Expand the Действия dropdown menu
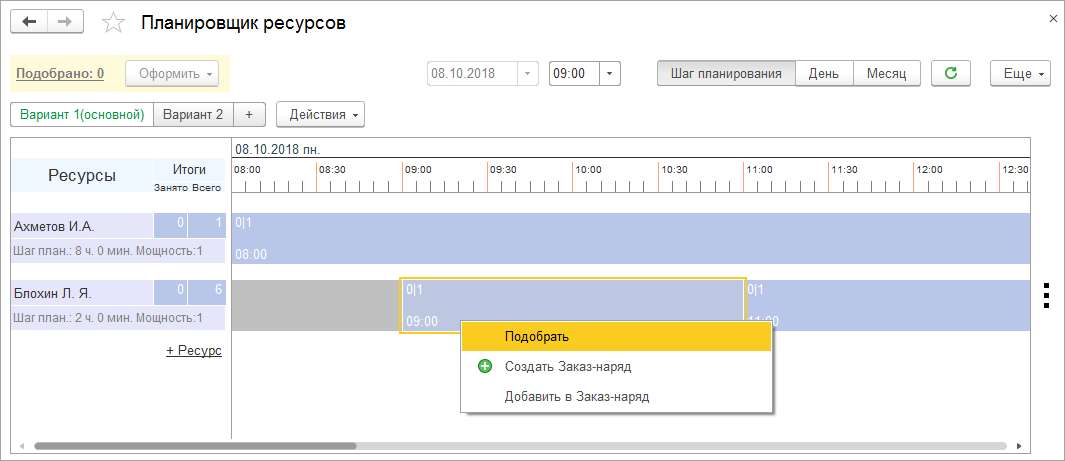 320,114
